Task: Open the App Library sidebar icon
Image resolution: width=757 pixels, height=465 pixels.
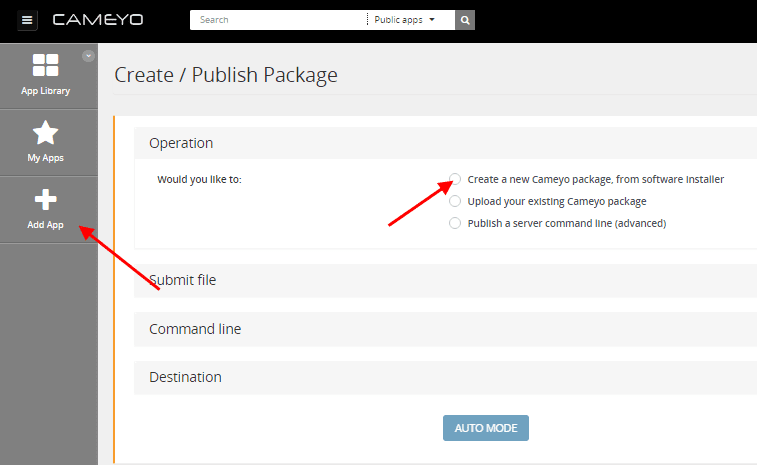Action: (45, 65)
